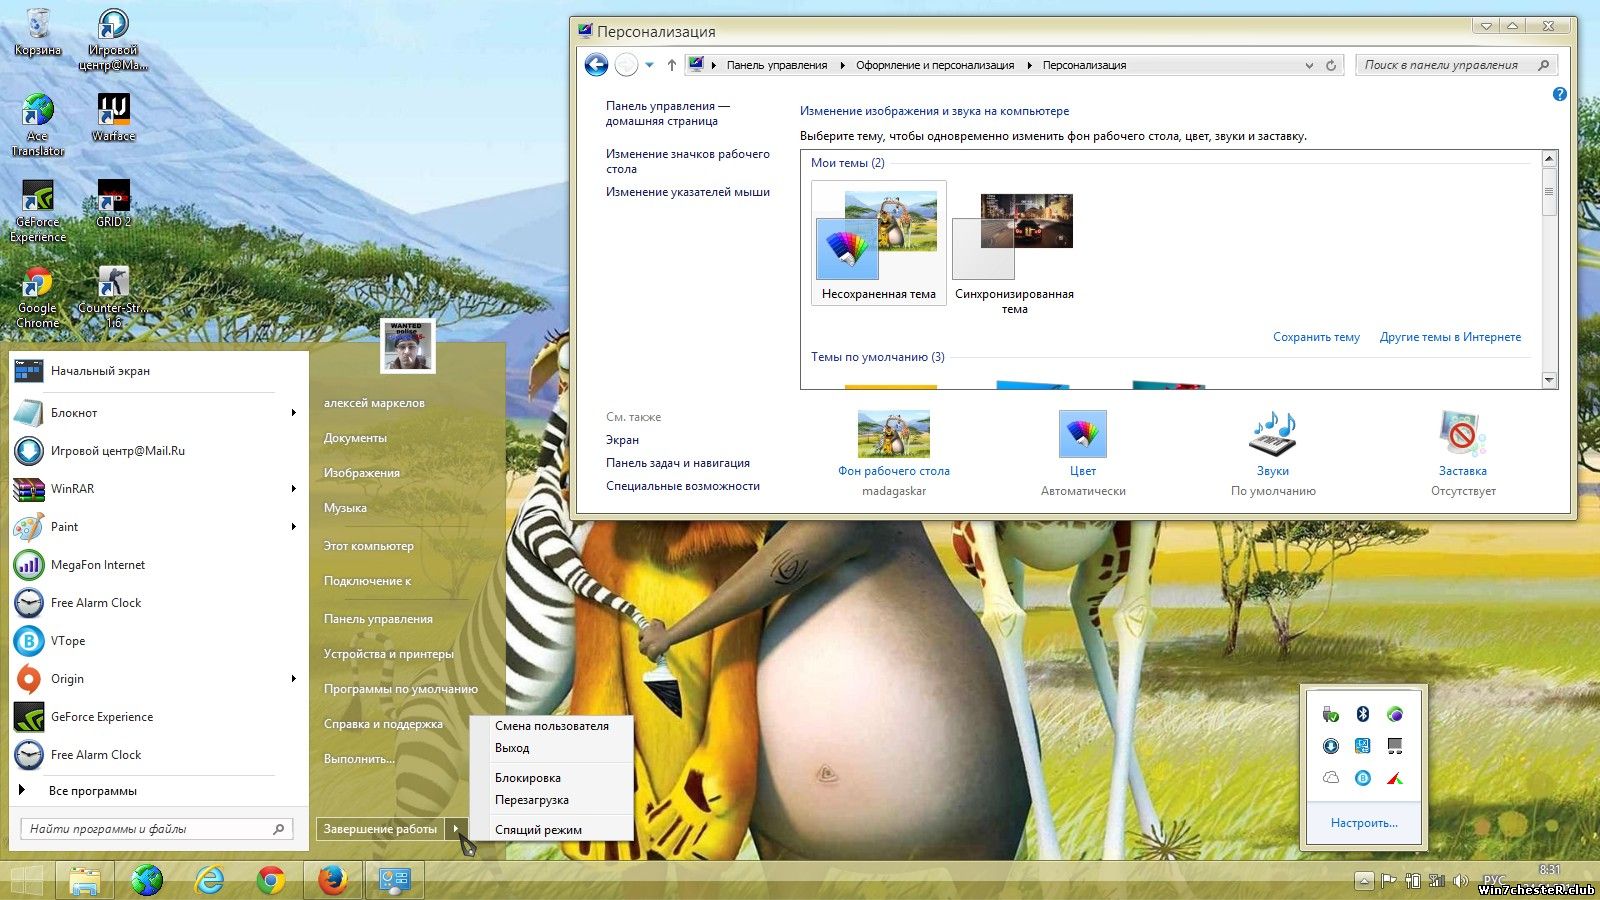Expand the address bar history dropdown
Viewport: 1600px width, 900px height.
(1309, 65)
